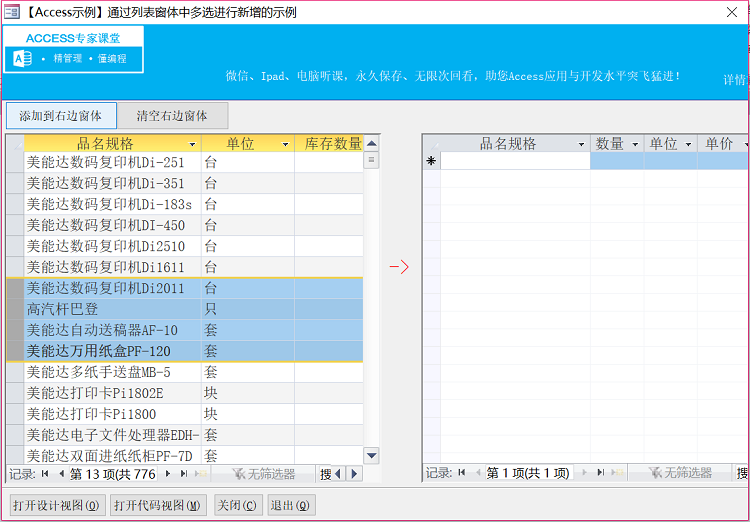Click the left list vertical scrollbar thumb
The image size is (750, 522).
(371, 160)
